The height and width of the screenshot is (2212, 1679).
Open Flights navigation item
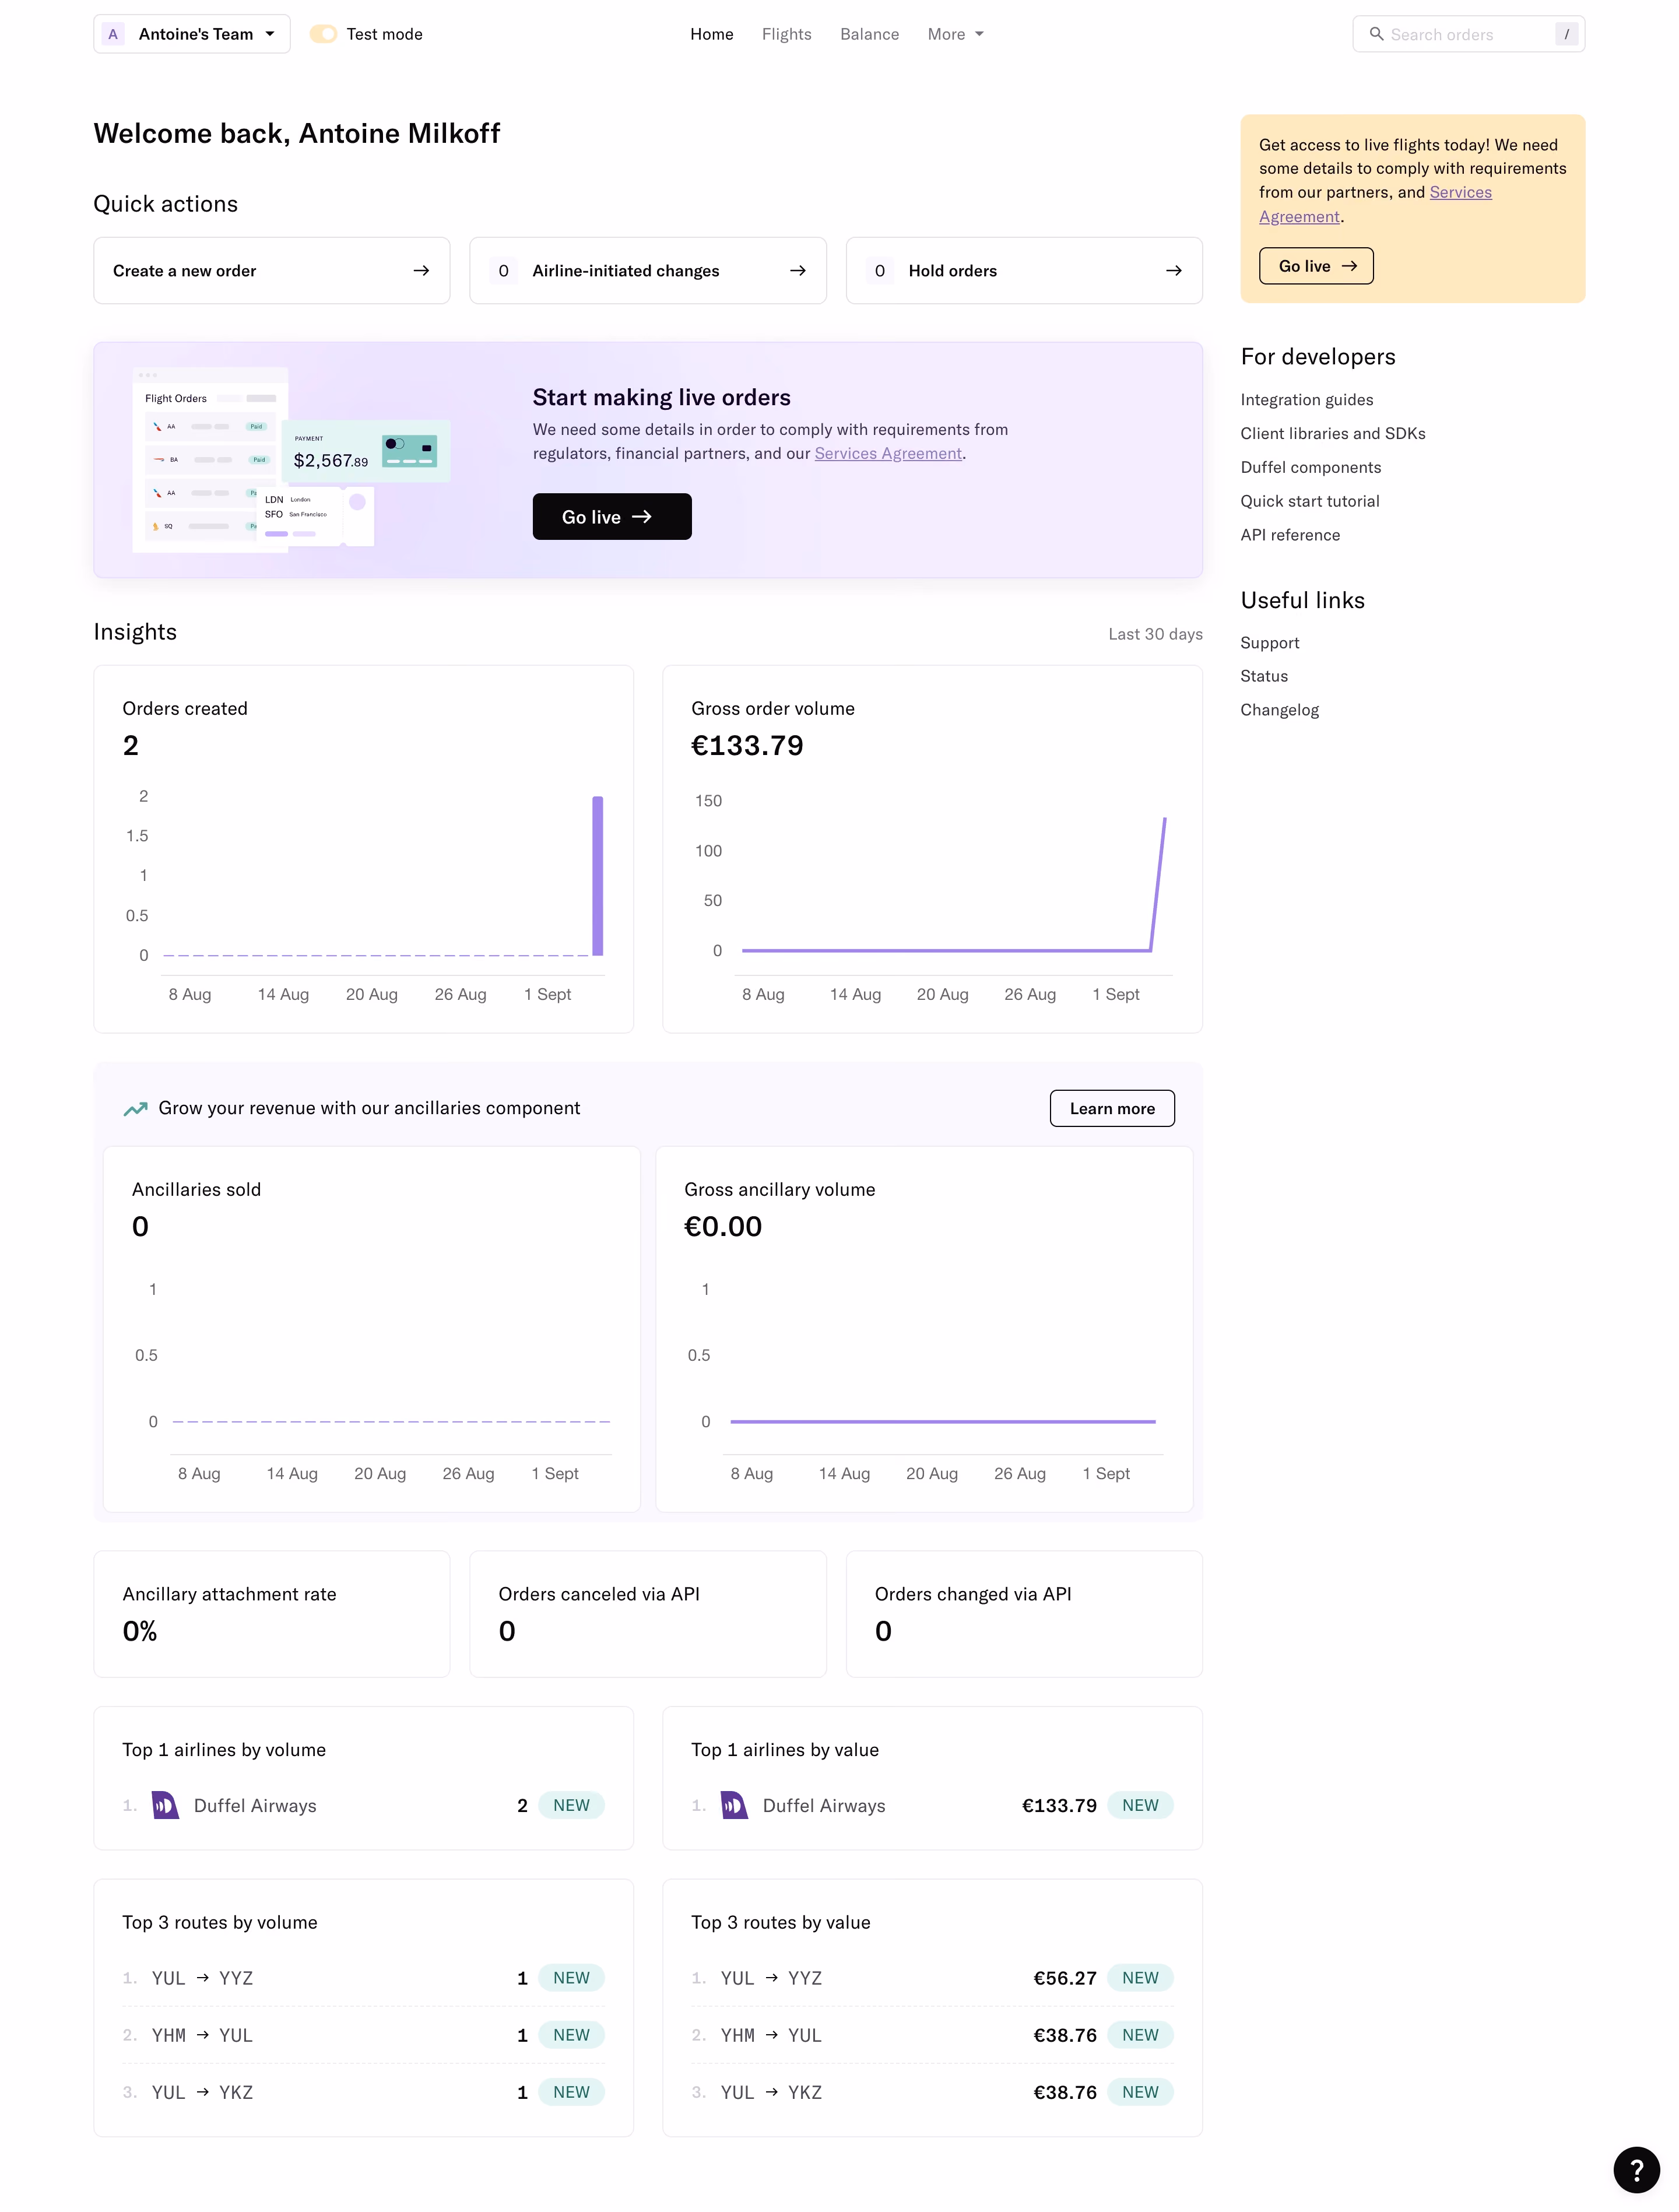[786, 34]
